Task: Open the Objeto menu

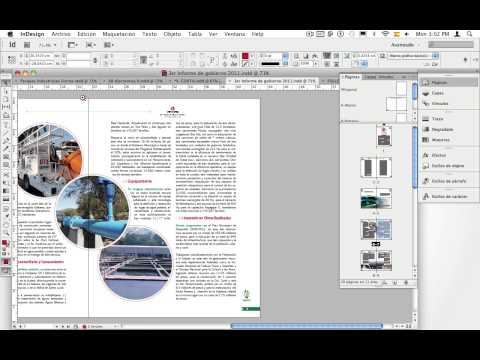Action: (x=172, y=34)
